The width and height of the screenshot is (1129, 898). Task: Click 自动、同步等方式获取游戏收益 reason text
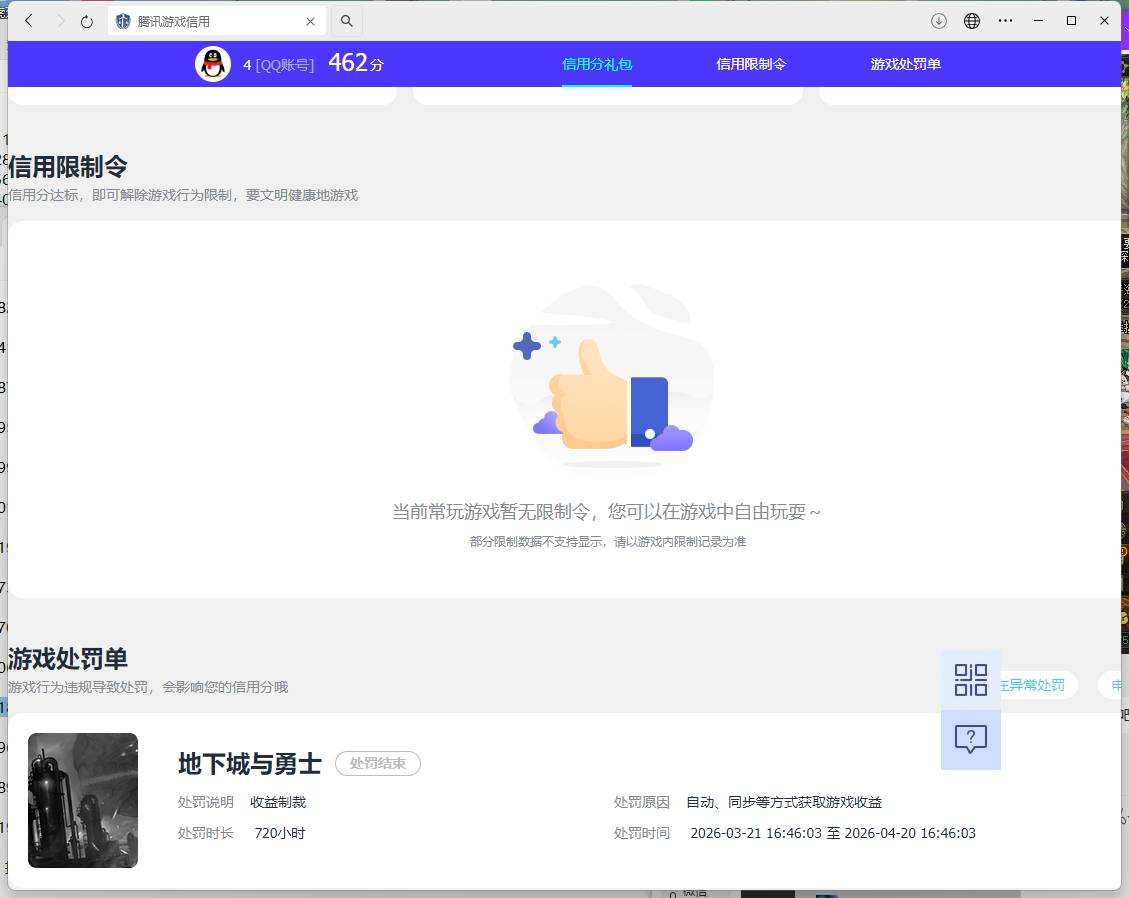pyautogui.click(x=784, y=802)
